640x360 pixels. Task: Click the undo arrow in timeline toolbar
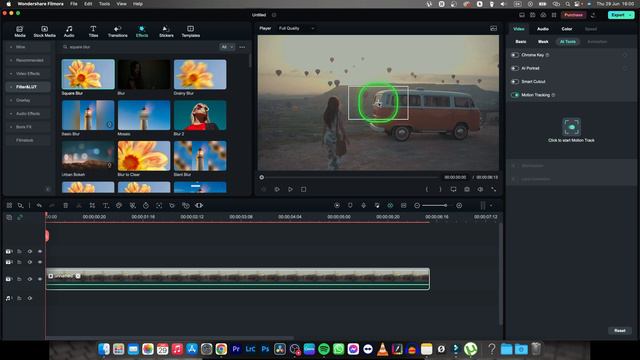click(x=39, y=205)
